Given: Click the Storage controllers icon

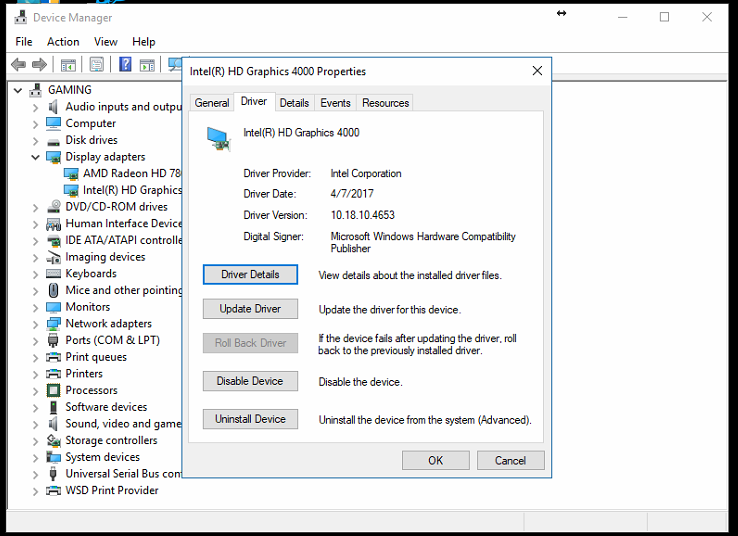Looking at the screenshot, I should [x=54, y=440].
